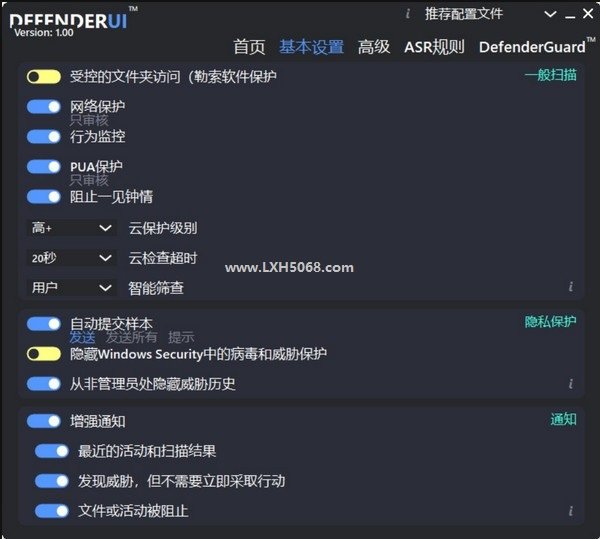Open the ASR规则 tab

click(x=434, y=47)
